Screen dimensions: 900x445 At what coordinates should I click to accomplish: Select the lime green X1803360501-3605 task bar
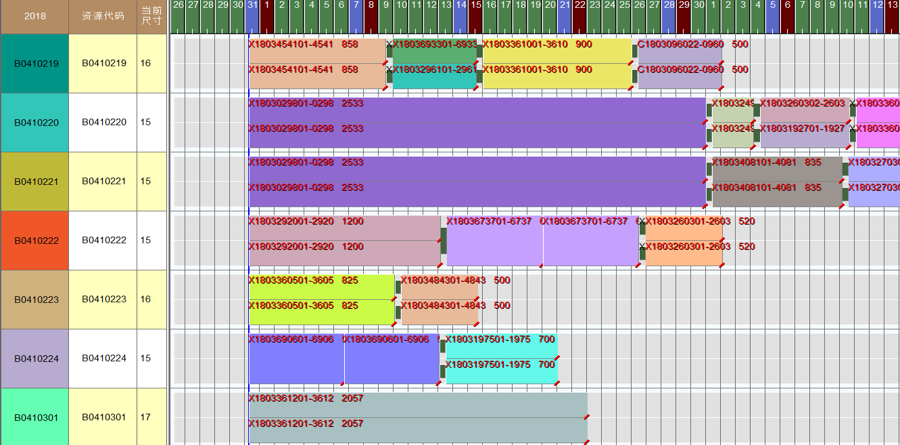coord(321,299)
